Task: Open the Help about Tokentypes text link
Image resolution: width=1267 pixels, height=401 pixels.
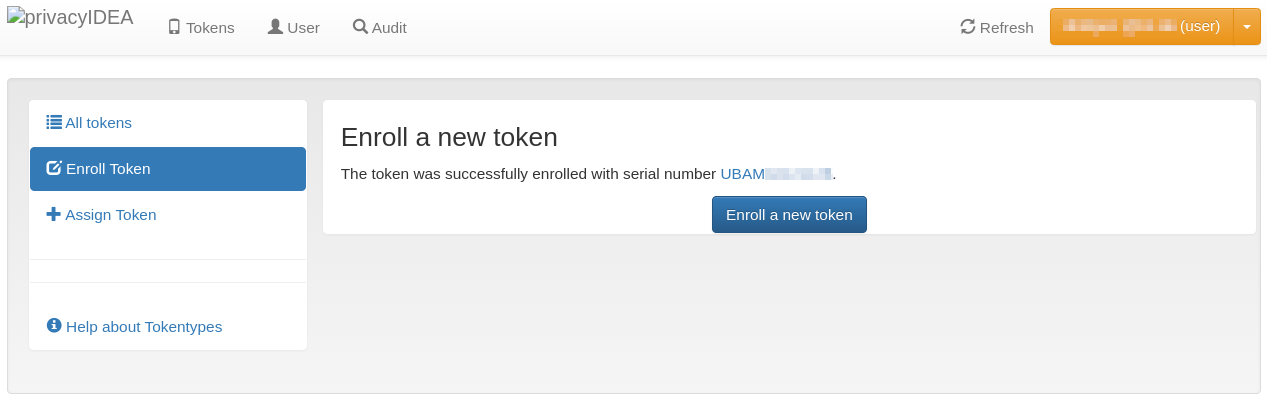Action: (x=144, y=327)
